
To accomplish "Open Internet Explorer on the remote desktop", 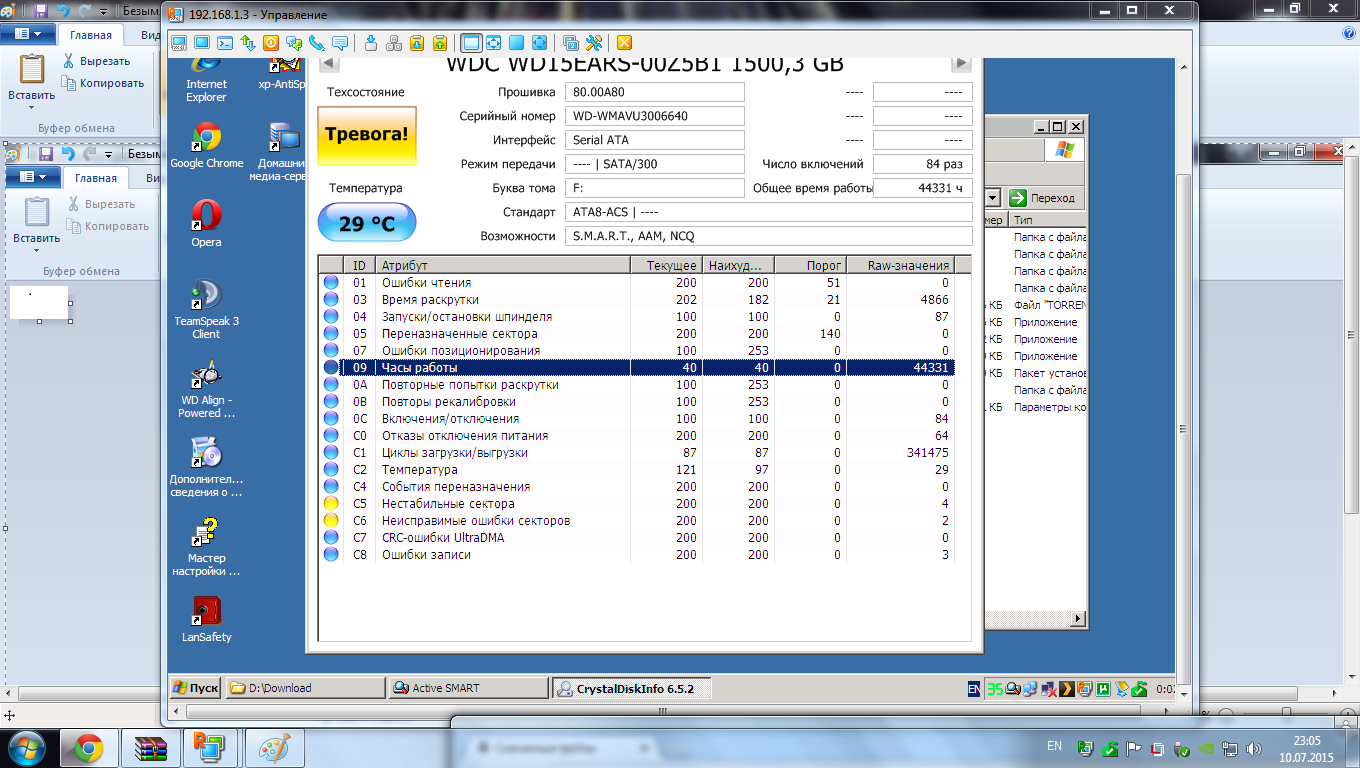I will tap(206, 80).
